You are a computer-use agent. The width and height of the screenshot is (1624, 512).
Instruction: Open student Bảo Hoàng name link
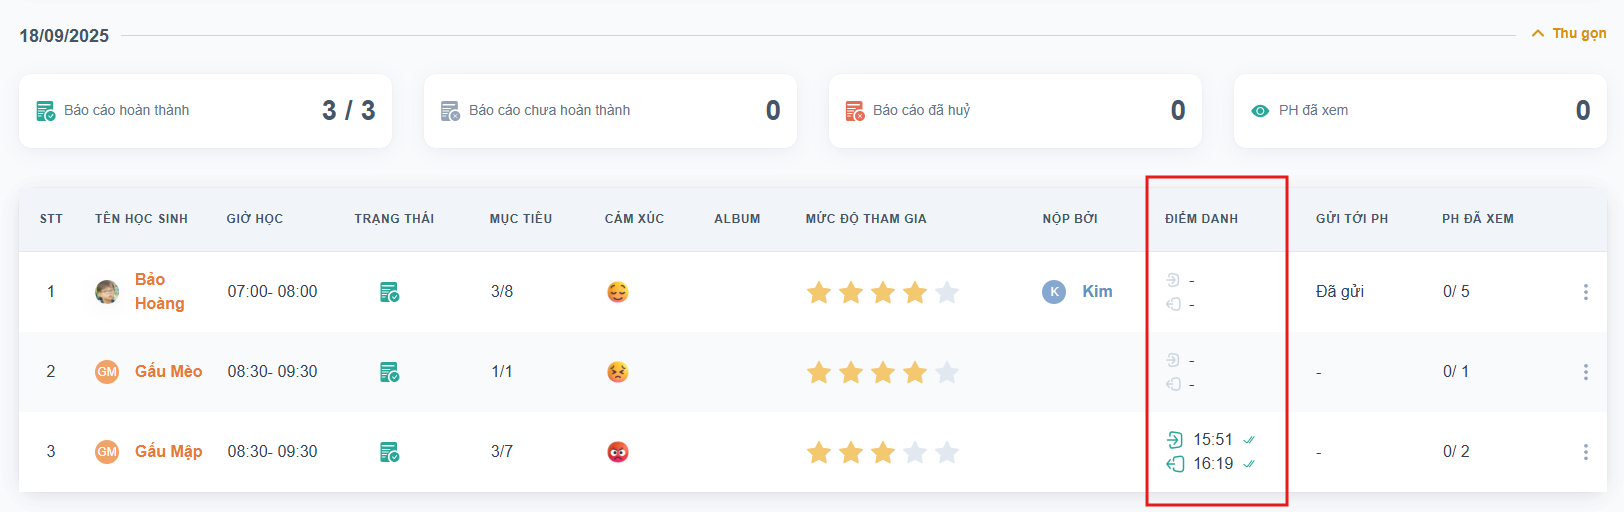click(159, 291)
